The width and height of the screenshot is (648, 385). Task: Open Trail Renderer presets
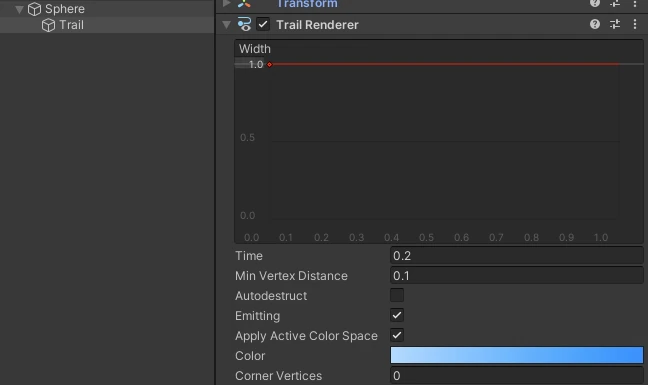coord(615,24)
